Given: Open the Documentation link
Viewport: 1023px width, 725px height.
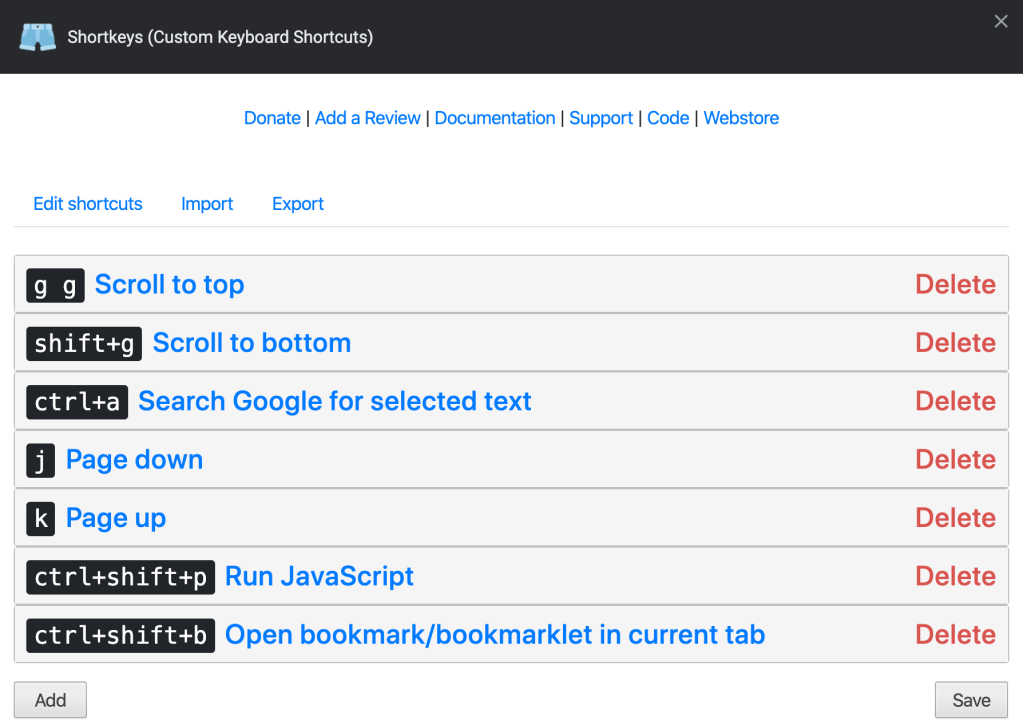Looking at the screenshot, I should click(494, 118).
